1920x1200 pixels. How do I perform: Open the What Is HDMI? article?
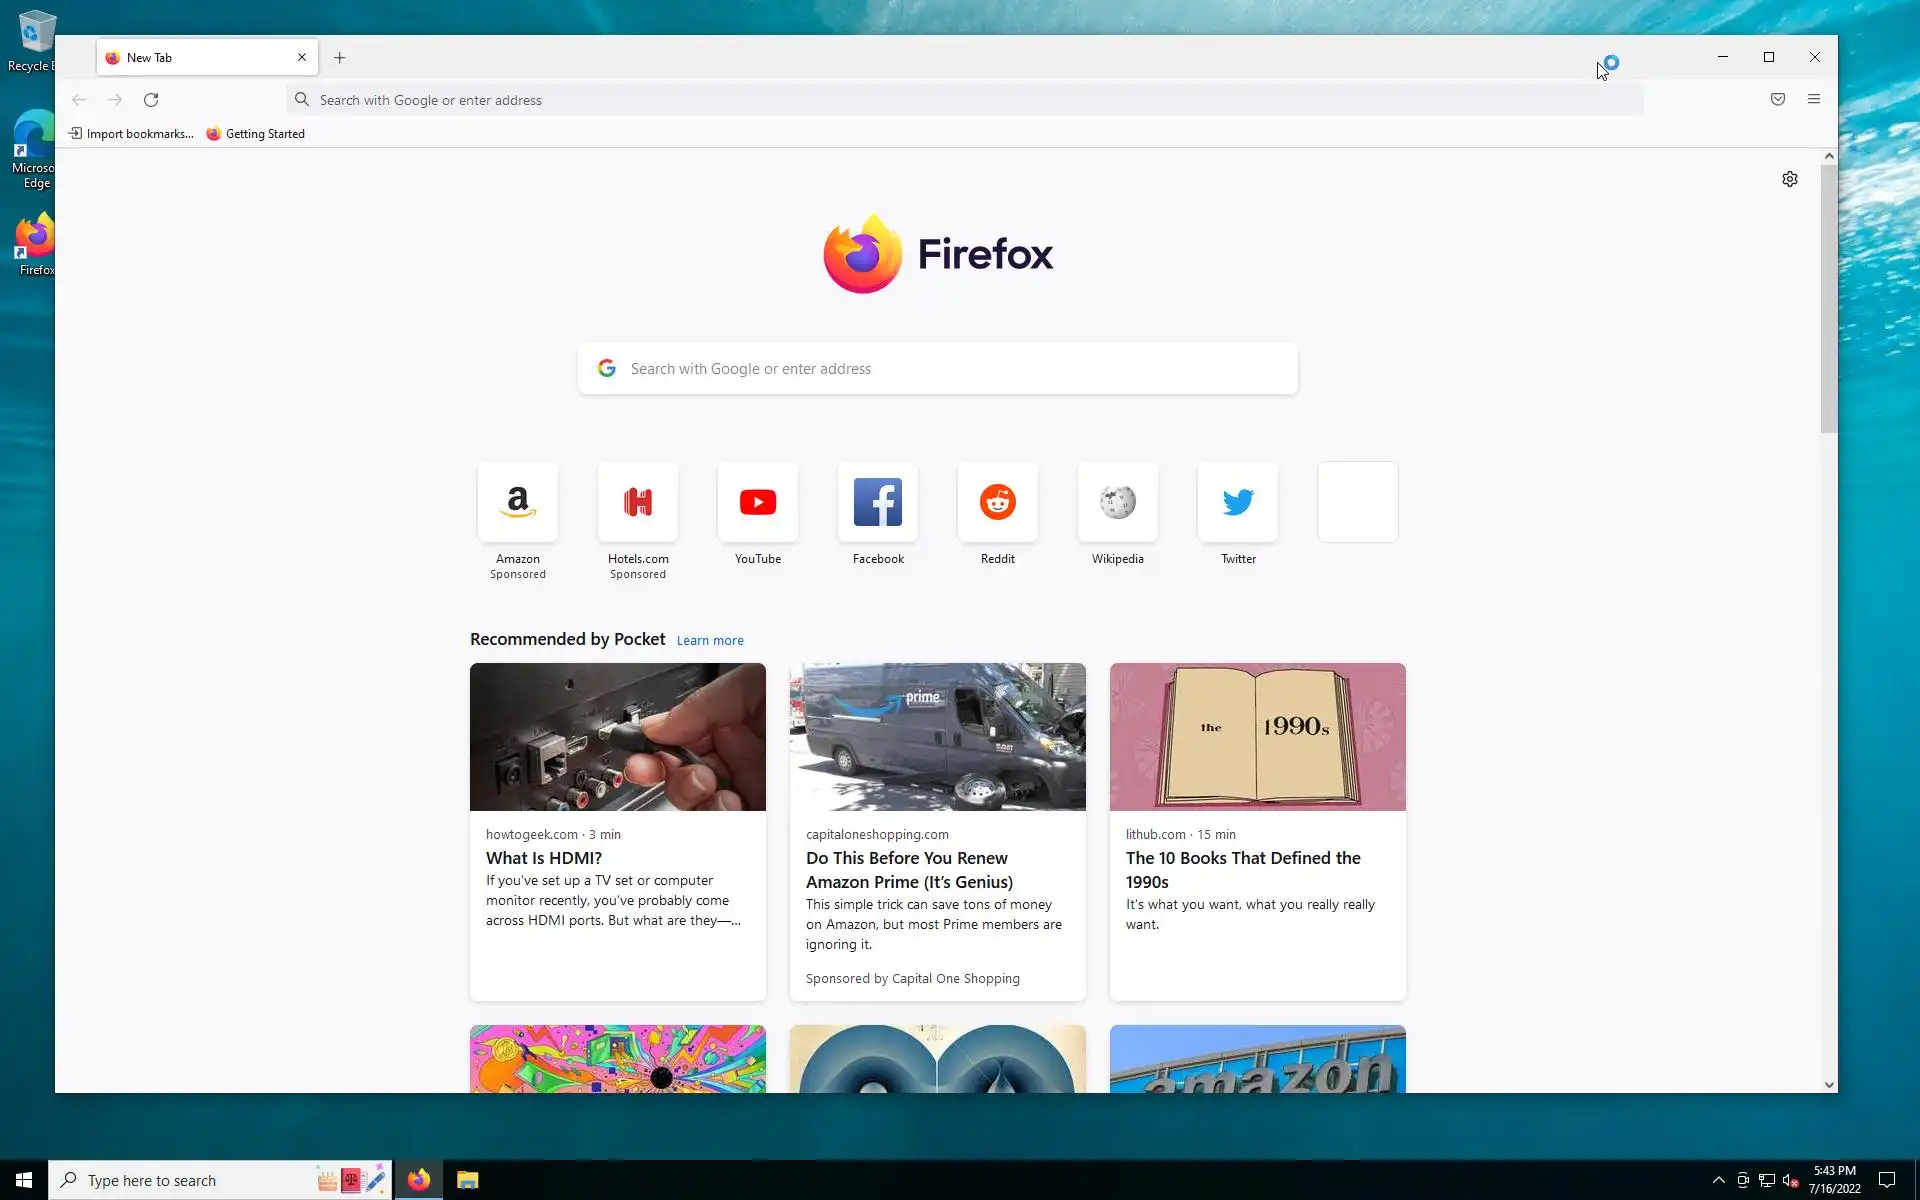pyautogui.click(x=543, y=858)
